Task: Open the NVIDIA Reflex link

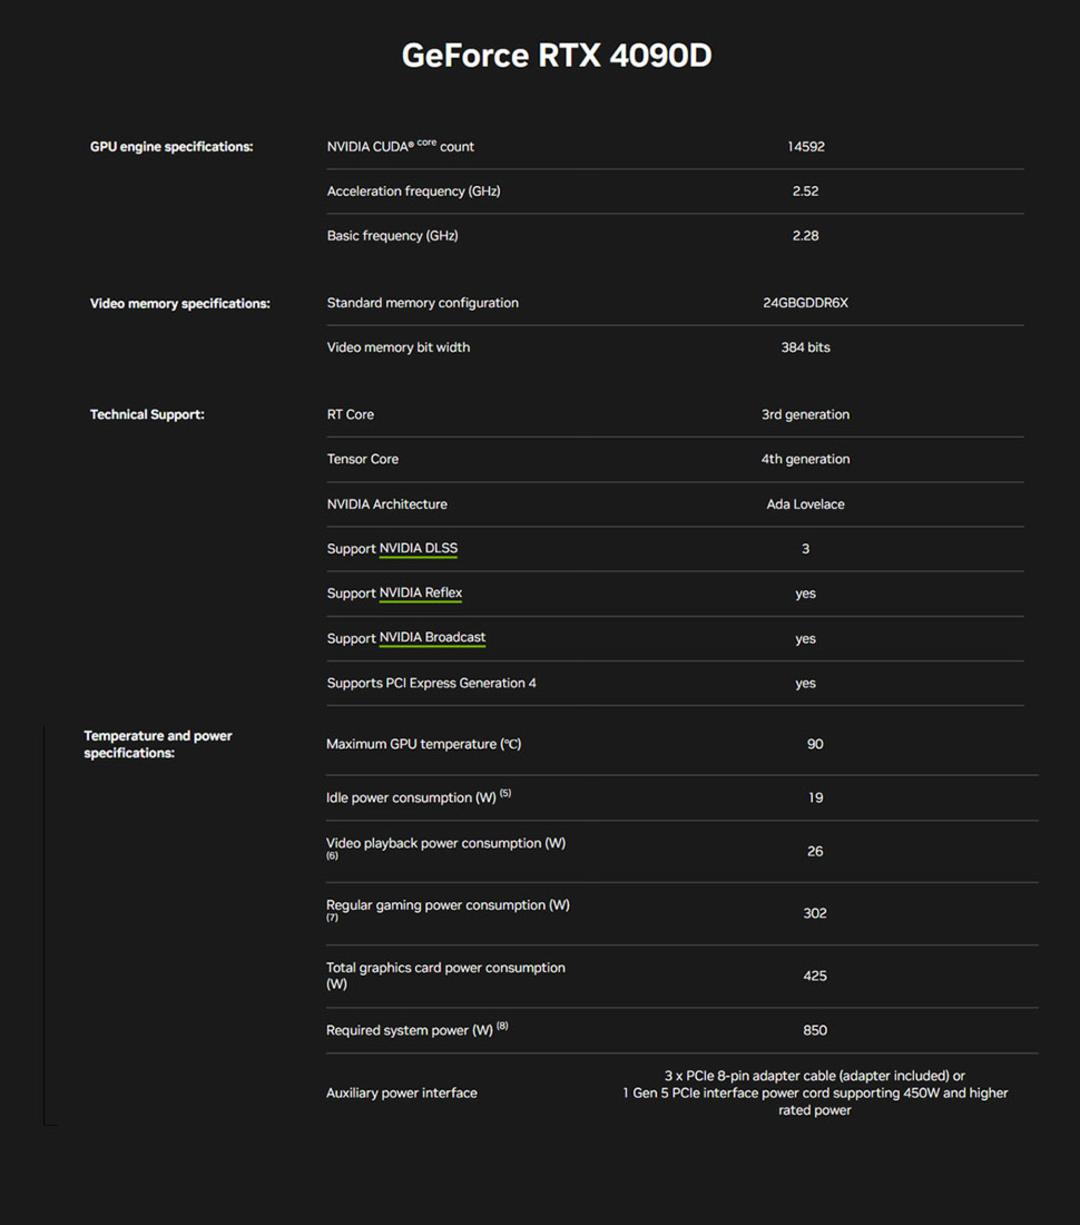Action: [420, 593]
